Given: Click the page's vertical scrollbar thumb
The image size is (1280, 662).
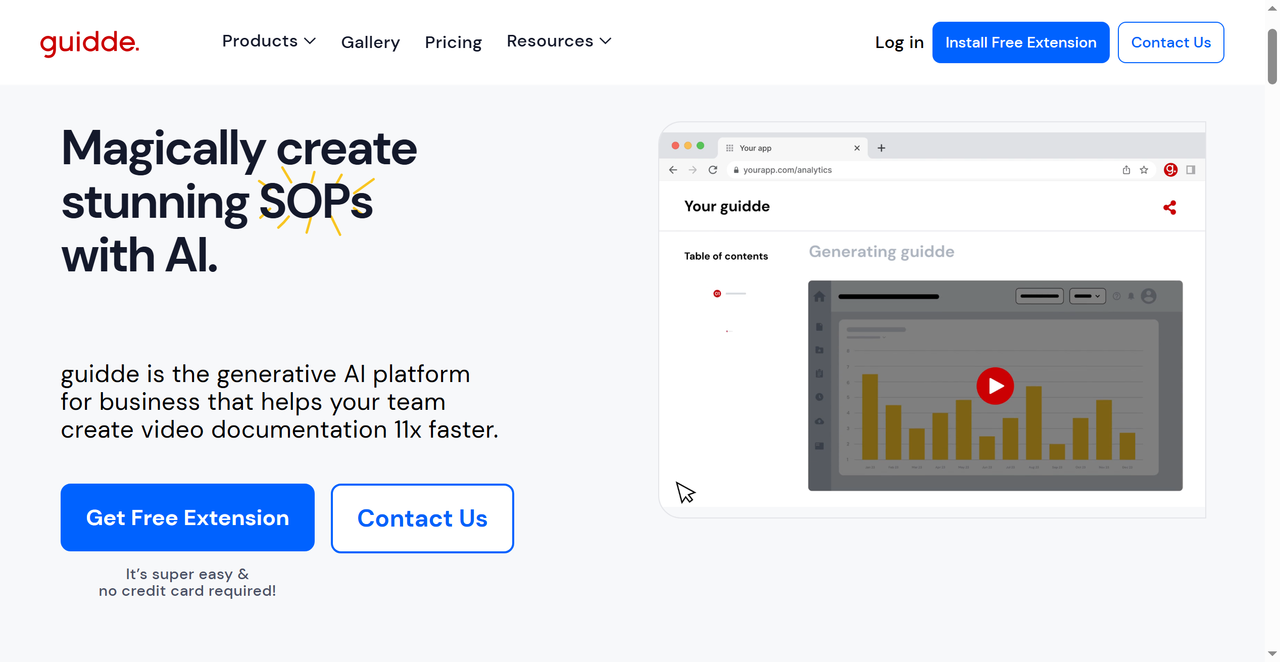Looking at the screenshot, I should [1272, 56].
